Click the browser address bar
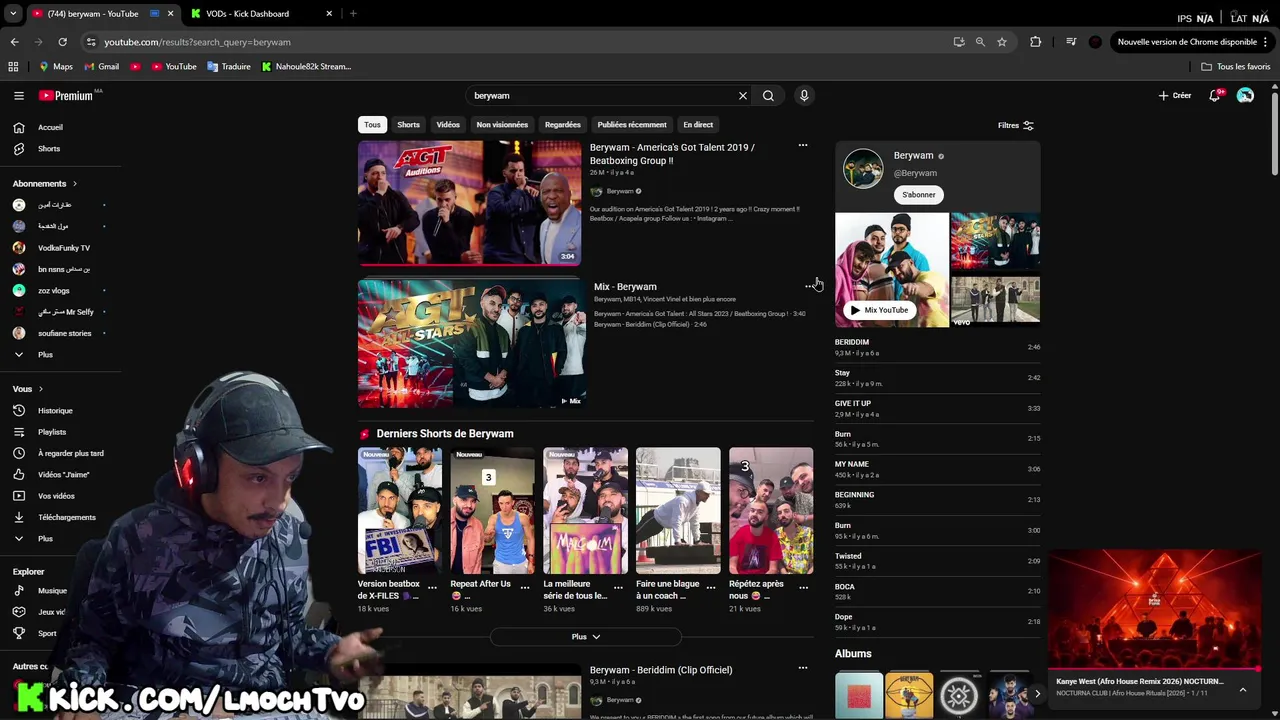The width and height of the screenshot is (1280, 720). click(520, 42)
